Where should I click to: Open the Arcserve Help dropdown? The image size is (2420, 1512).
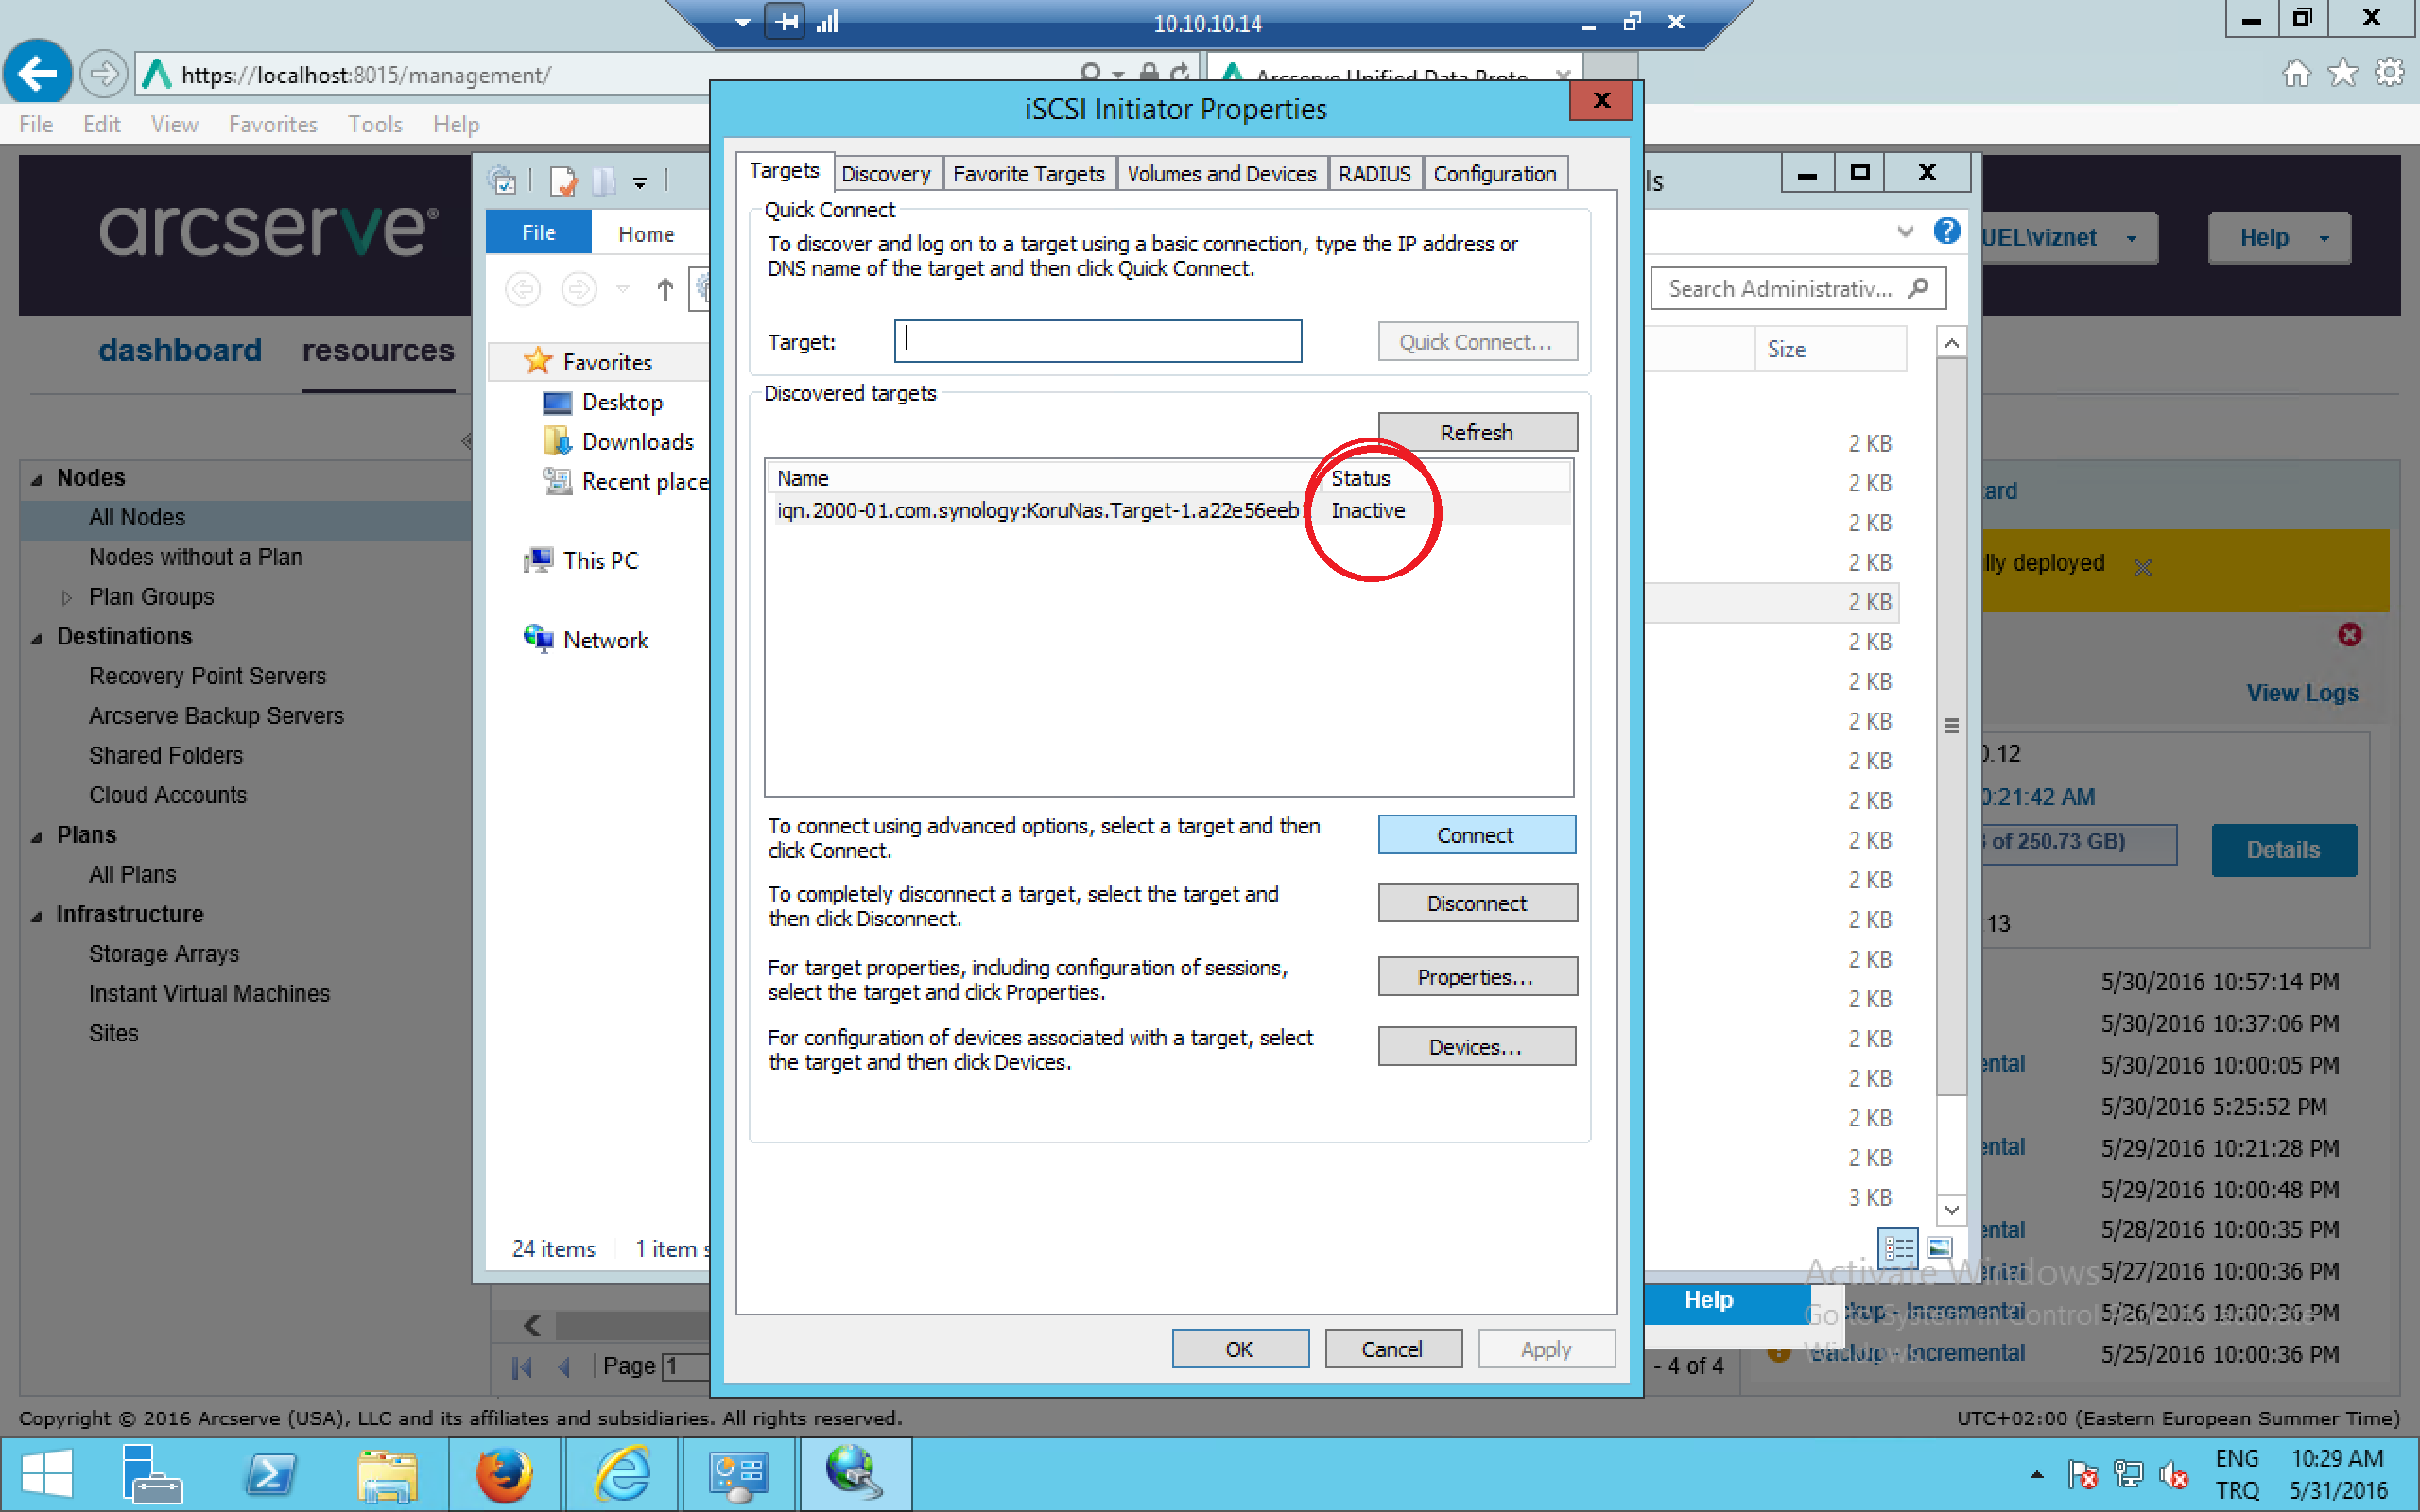2278,238
